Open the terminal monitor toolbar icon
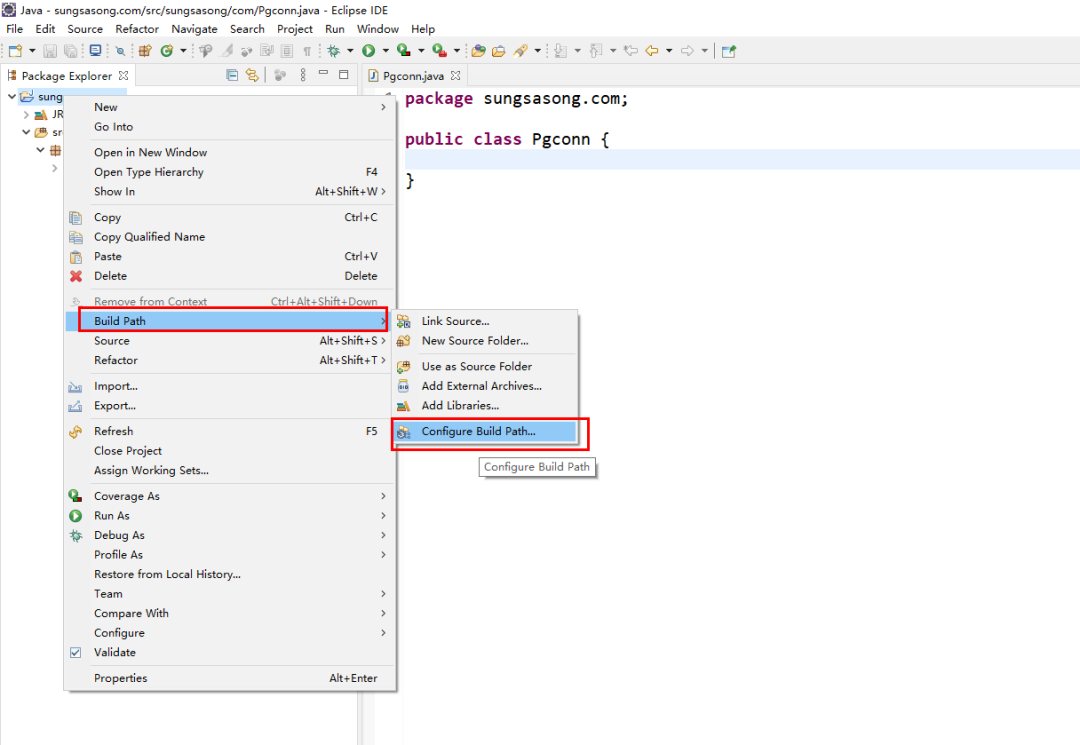Image resolution: width=1080 pixels, height=745 pixels. pos(95,51)
